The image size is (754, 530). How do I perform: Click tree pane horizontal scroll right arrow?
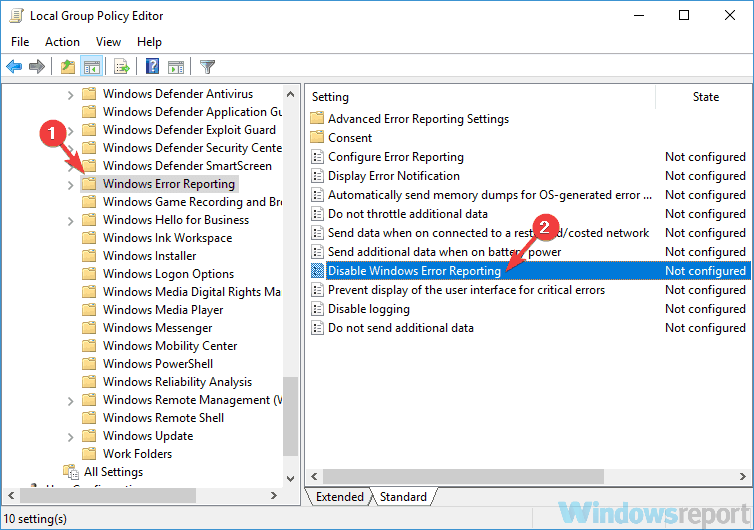[274, 495]
